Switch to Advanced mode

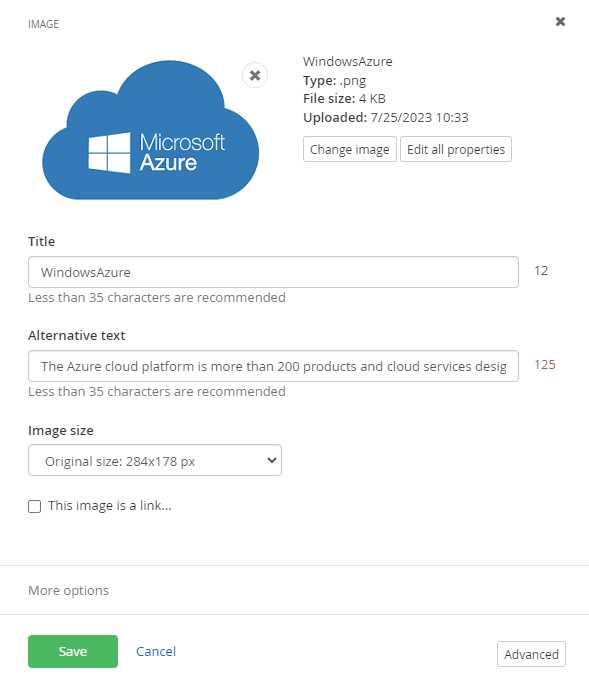coord(531,654)
